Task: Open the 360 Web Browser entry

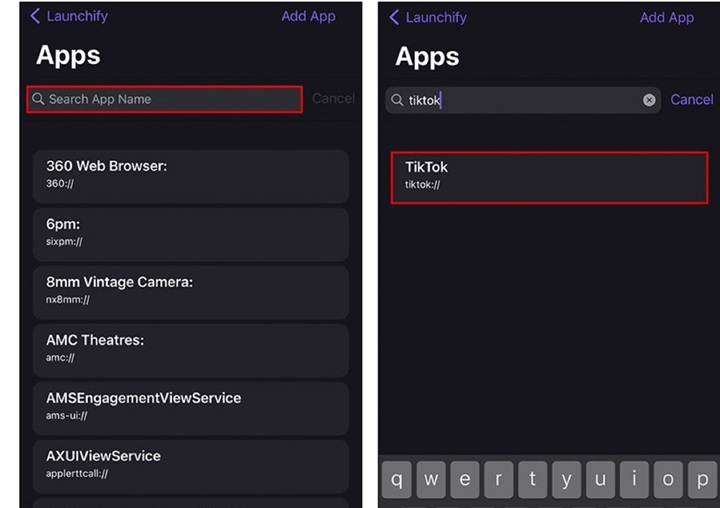Action: click(191, 176)
